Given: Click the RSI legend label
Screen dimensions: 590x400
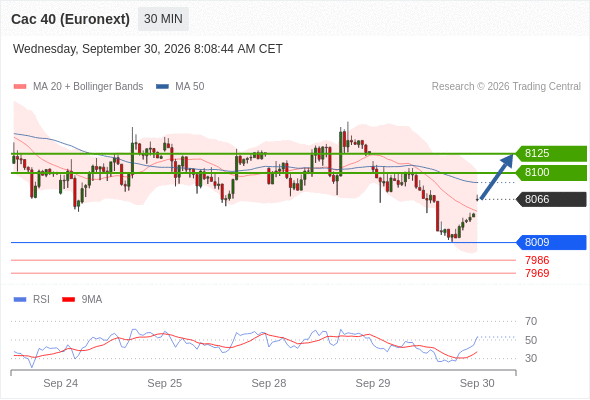Looking at the screenshot, I should [41, 300].
